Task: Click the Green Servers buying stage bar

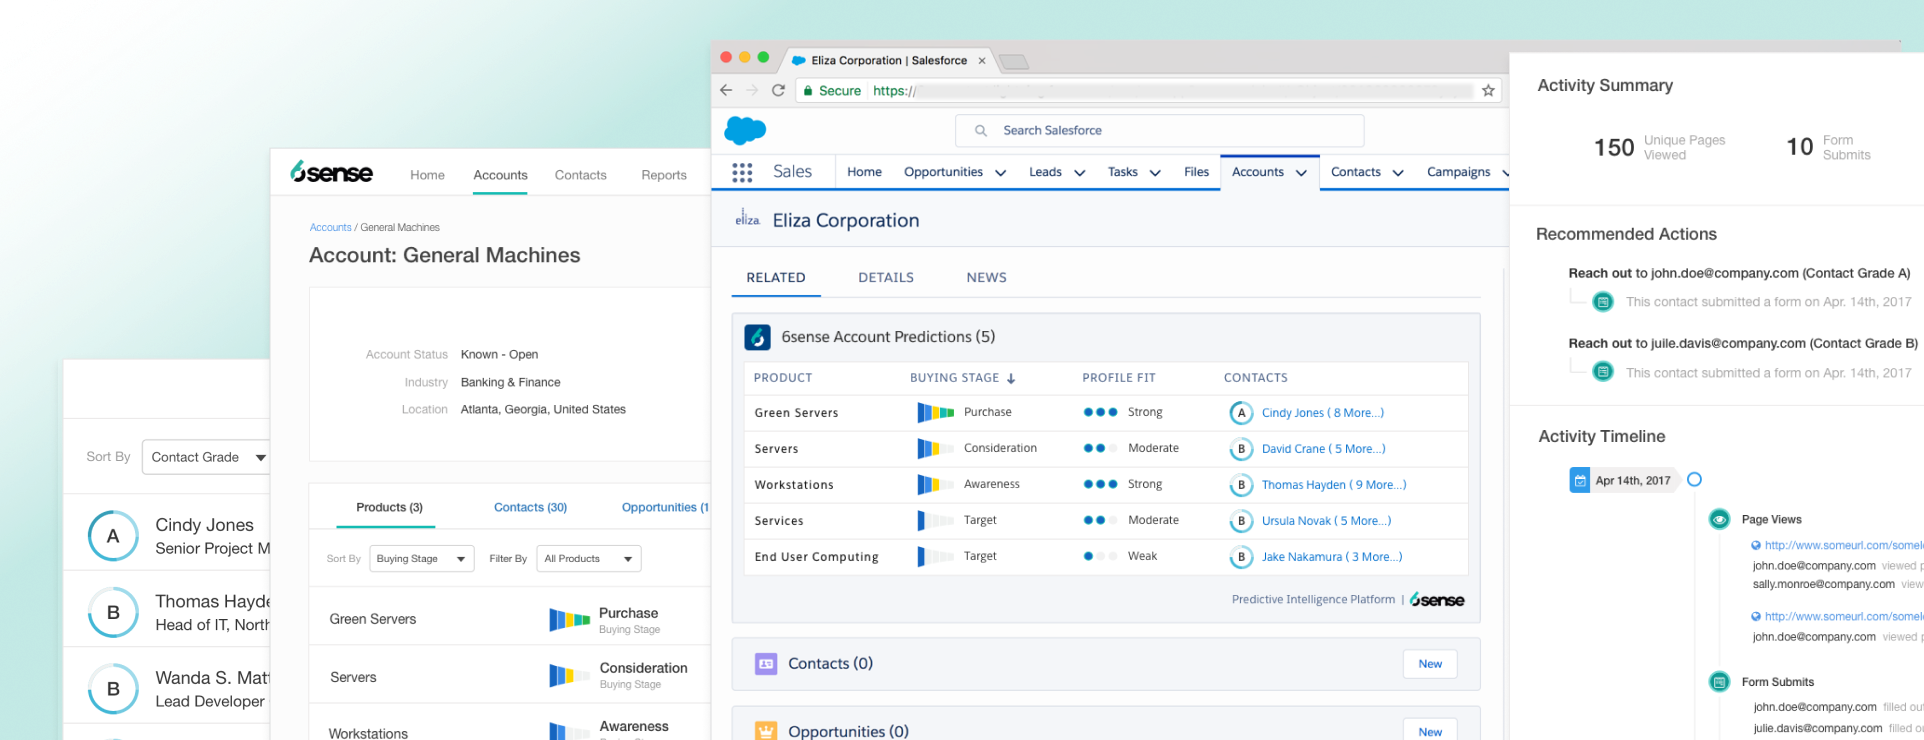Action: (x=935, y=412)
